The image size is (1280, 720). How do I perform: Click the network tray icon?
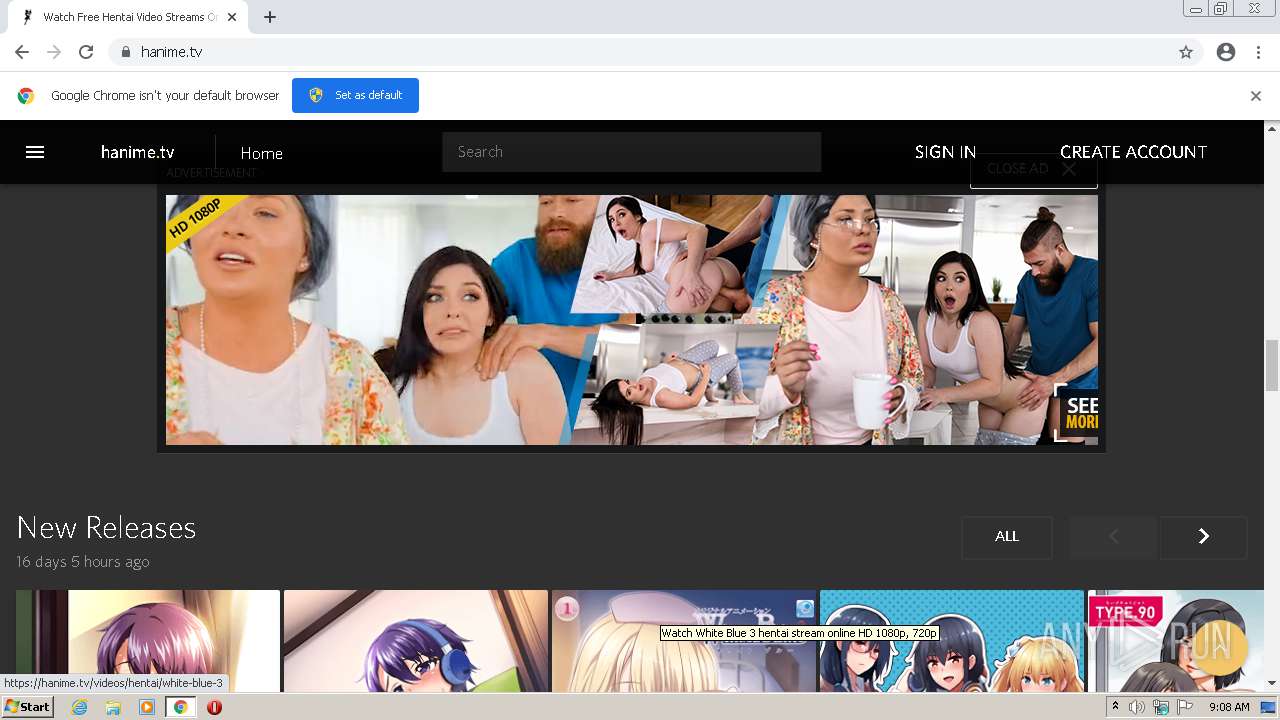pos(1161,707)
